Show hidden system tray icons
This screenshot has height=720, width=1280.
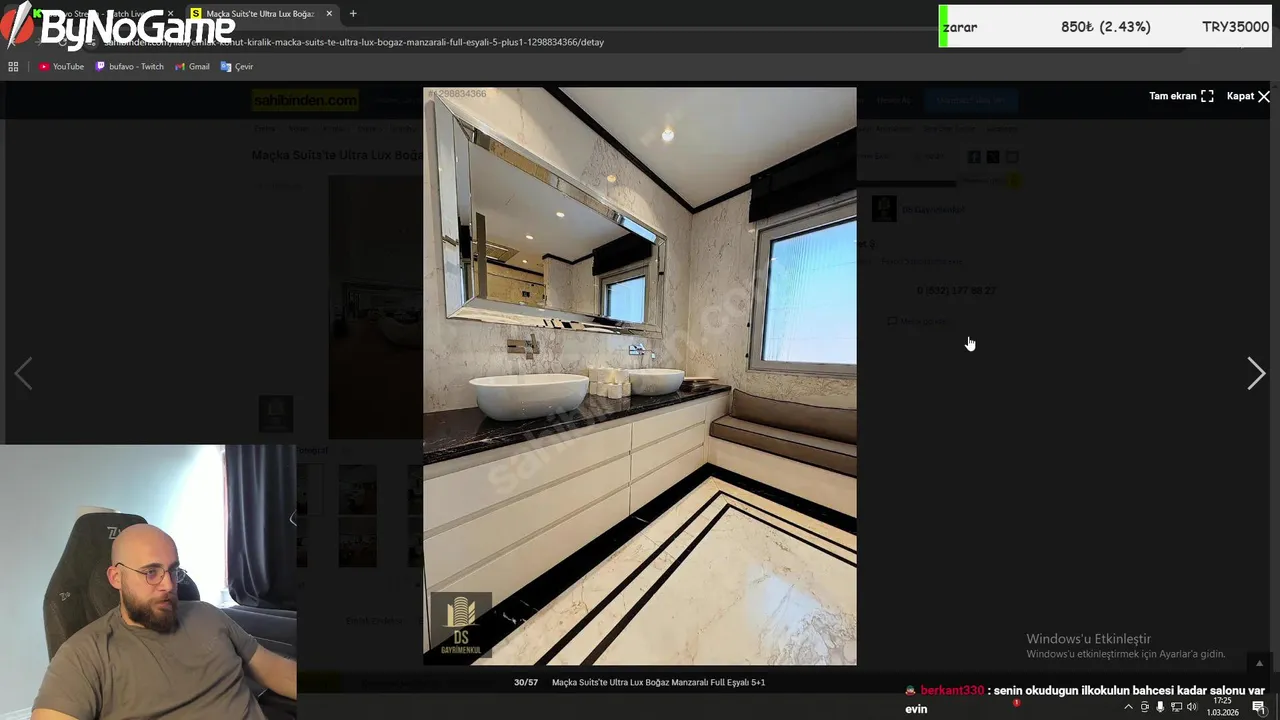tap(1129, 707)
